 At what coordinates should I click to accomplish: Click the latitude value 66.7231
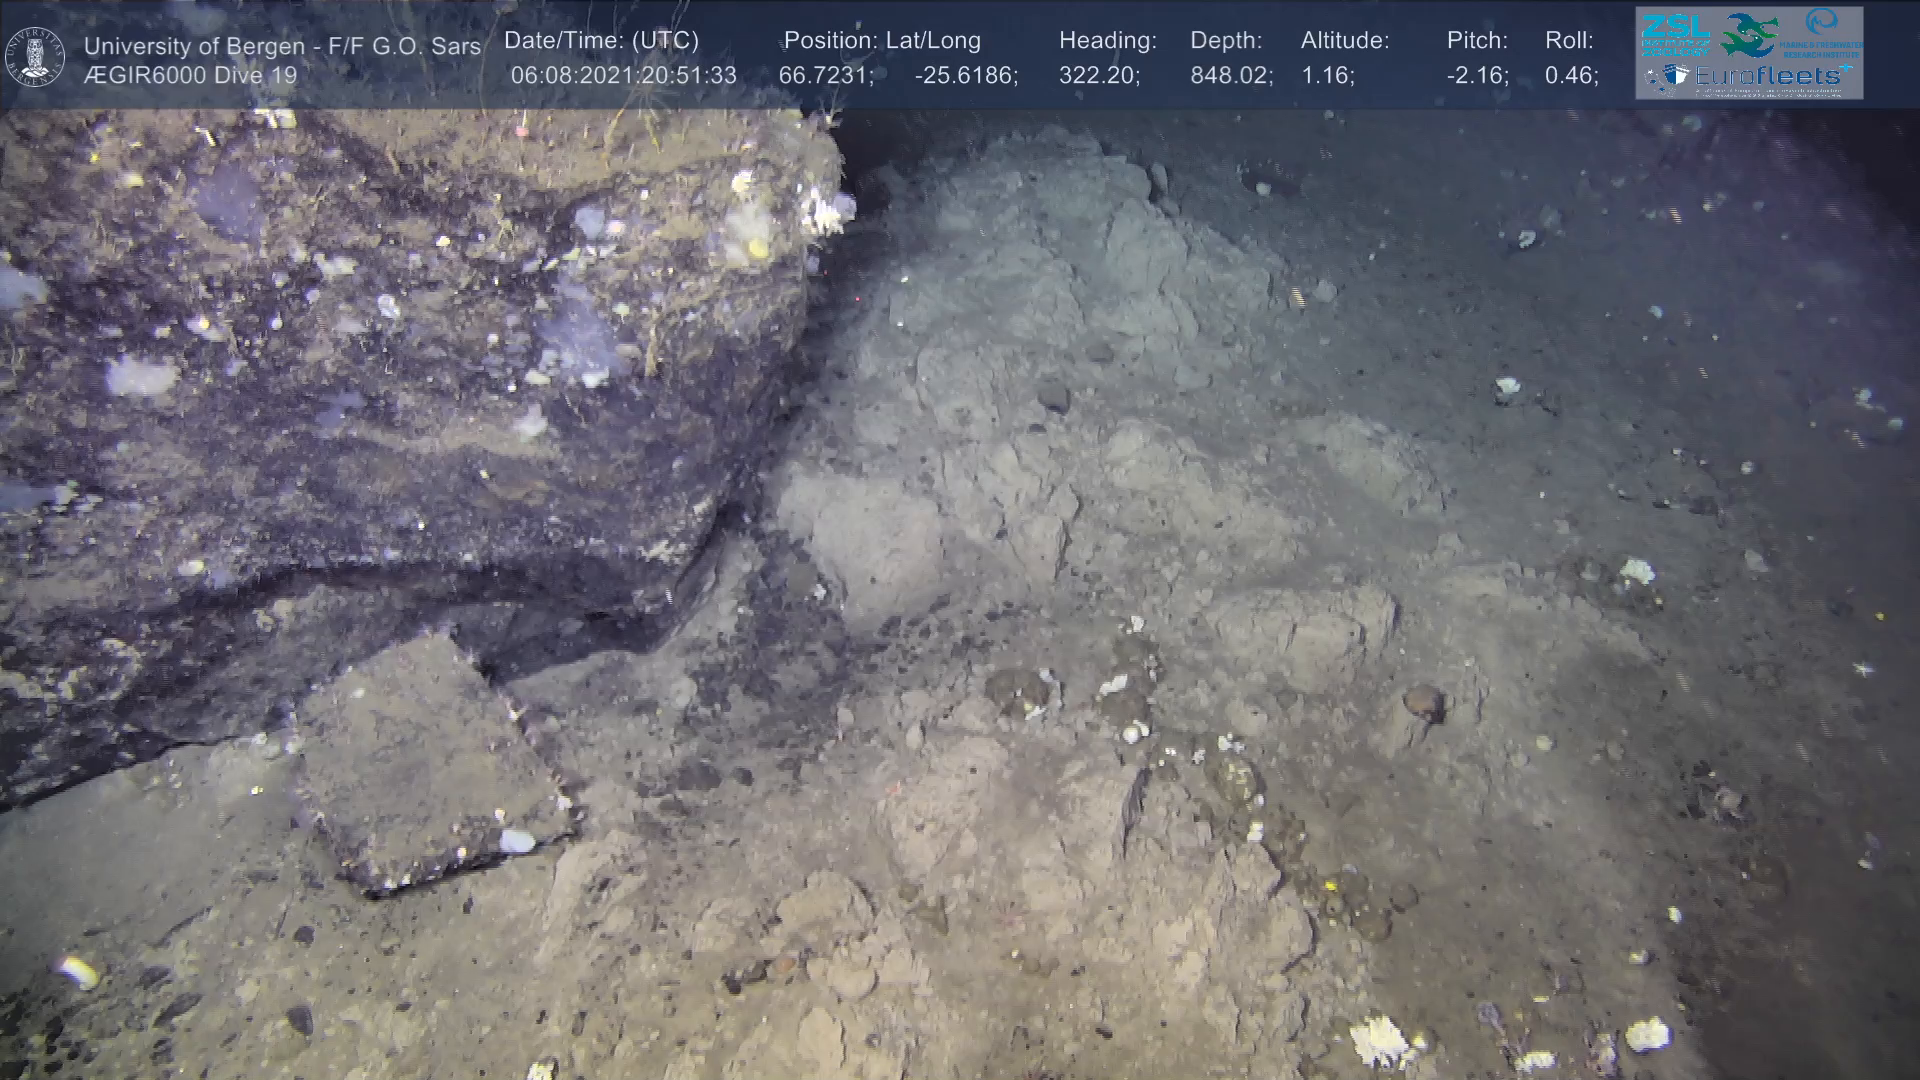(826, 76)
